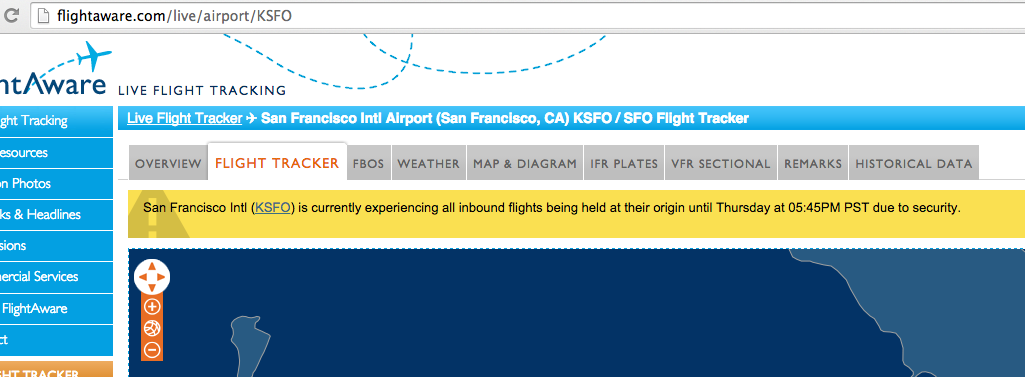Open the Remarks tab
Image resolution: width=1025 pixels, height=377 pixels.
[x=813, y=163]
